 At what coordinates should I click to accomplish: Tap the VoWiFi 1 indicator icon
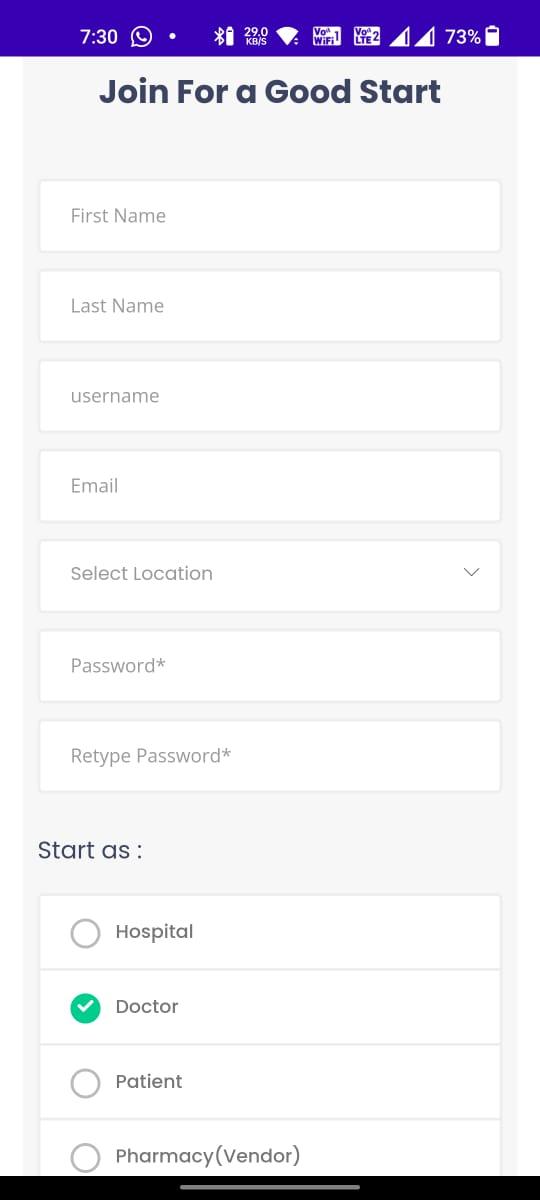(327, 37)
